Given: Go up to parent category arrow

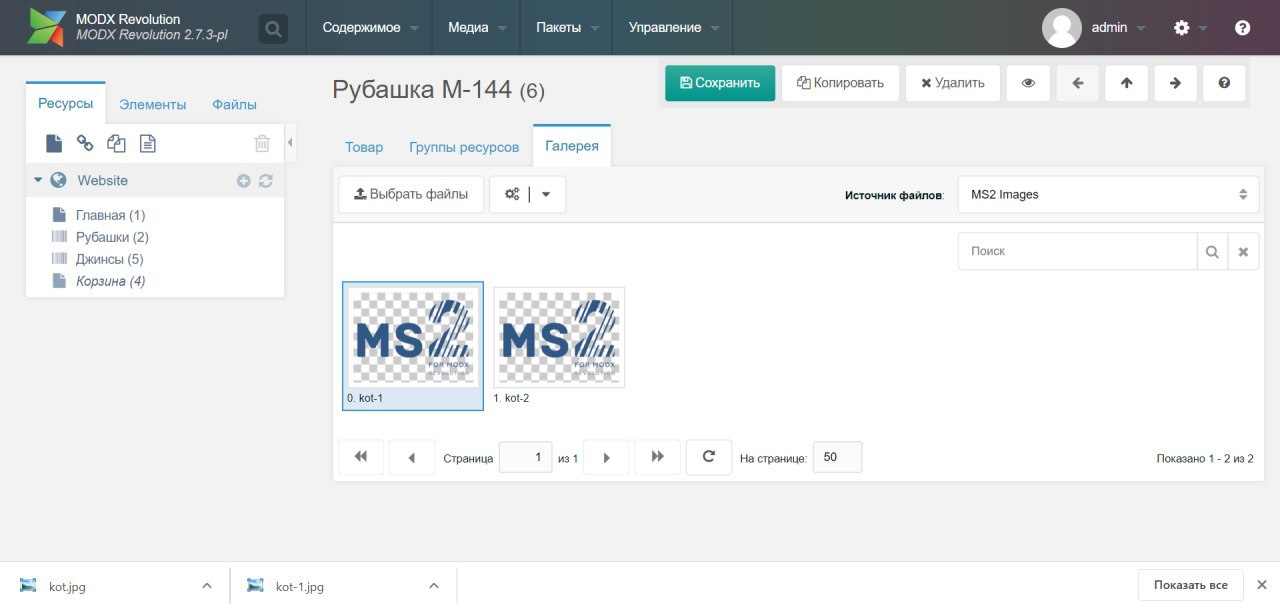Looking at the screenshot, I should pos(1127,83).
